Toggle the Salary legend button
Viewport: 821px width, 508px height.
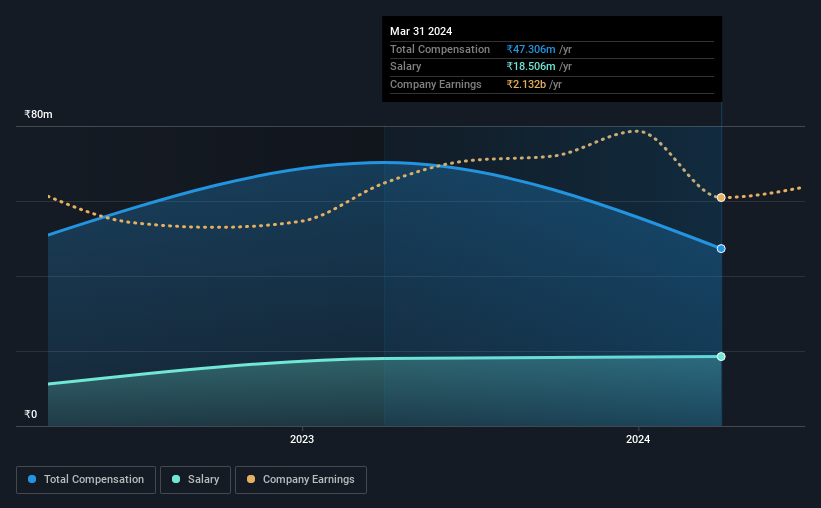click(195, 480)
